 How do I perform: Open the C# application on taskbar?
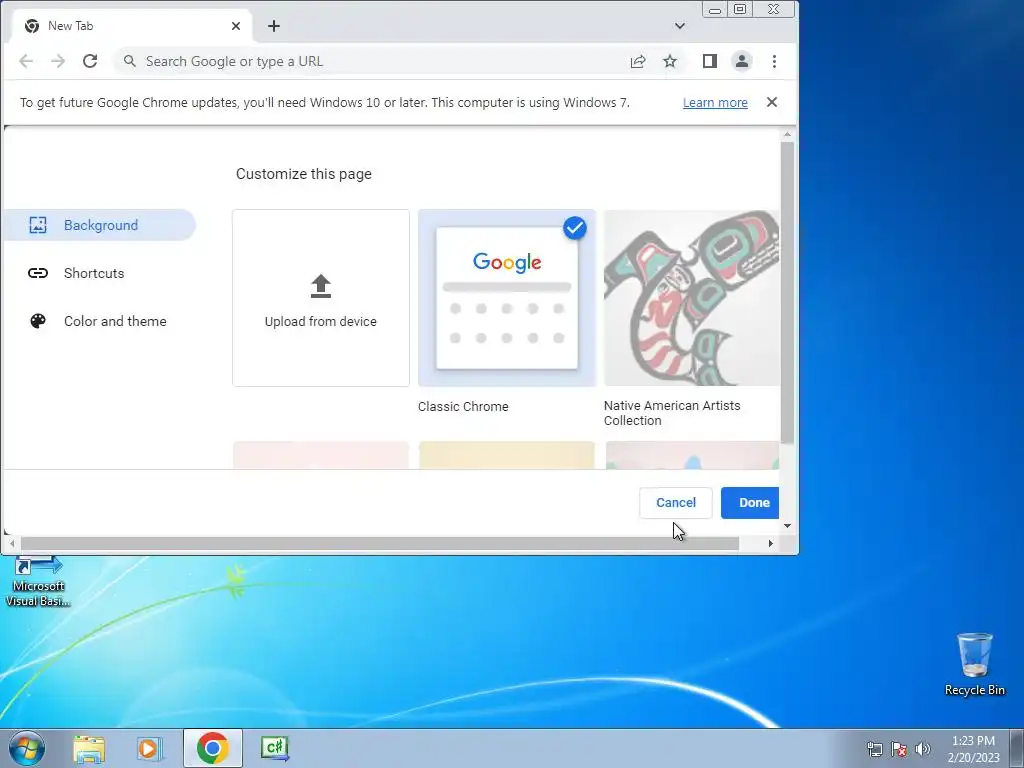coord(274,748)
